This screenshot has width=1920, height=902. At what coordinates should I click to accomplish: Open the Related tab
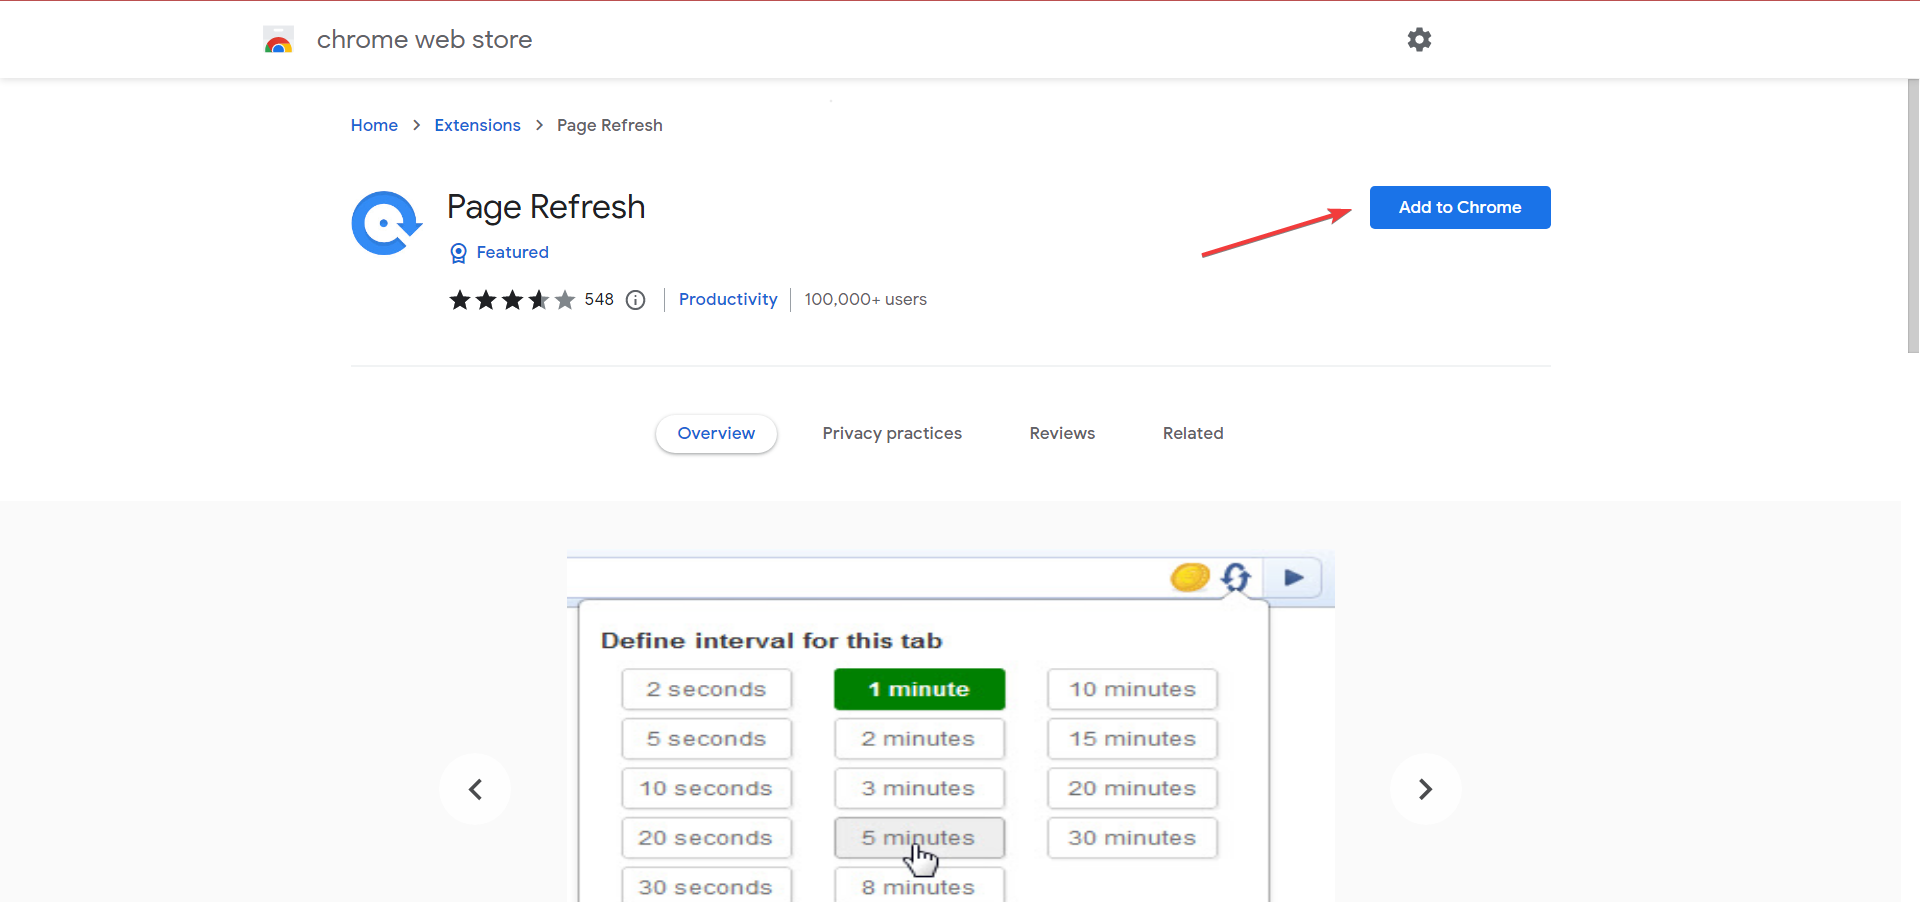pos(1193,433)
